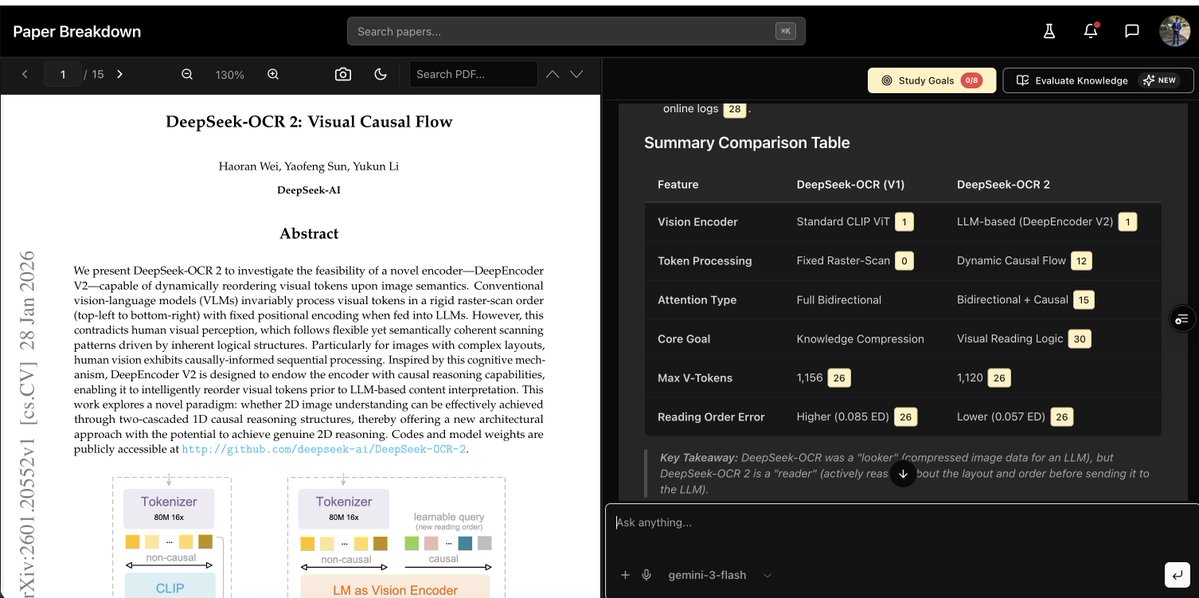1199x598 pixels.
Task: Zoom out of the PDF
Action: pos(187,74)
